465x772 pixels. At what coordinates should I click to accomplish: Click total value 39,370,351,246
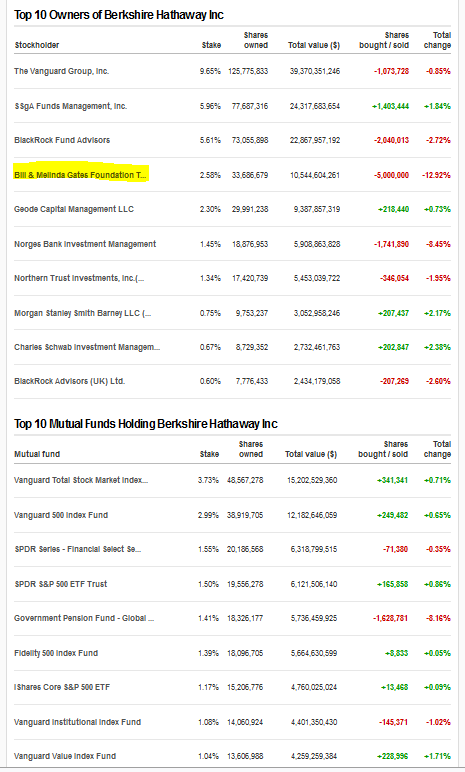click(315, 71)
